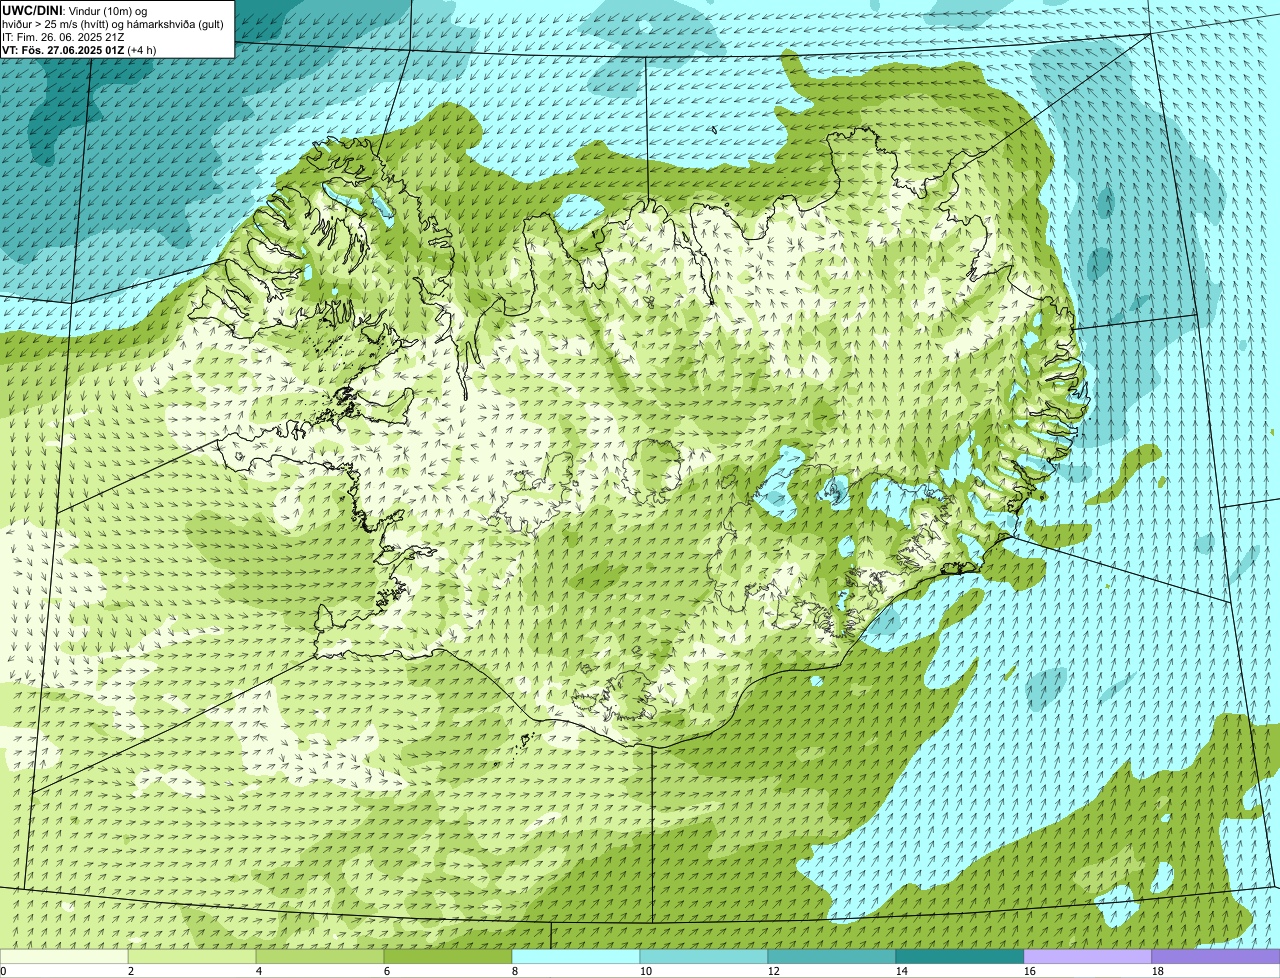This screenshot has height=978, width=1280.
Task: Click the legend scale label "12"
Action: click(774, 971)
